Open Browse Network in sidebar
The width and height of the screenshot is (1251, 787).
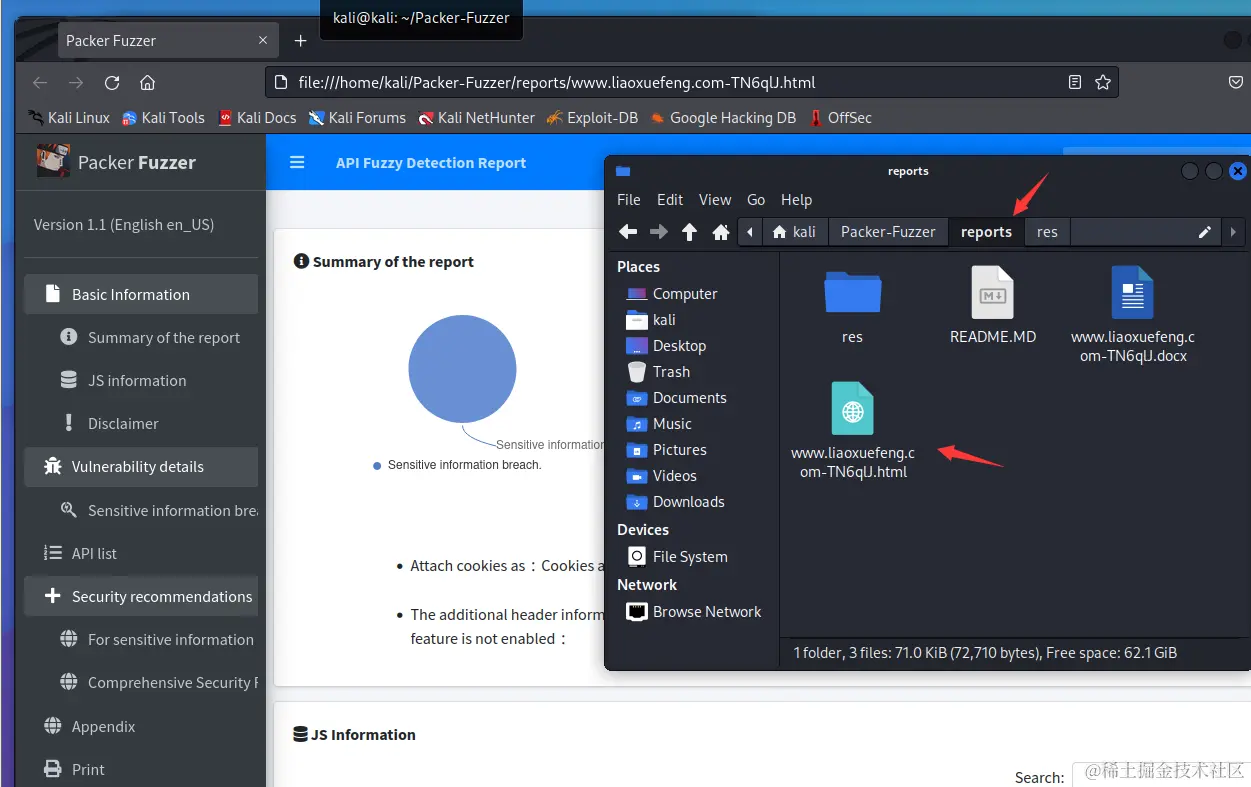coord(693,612)
